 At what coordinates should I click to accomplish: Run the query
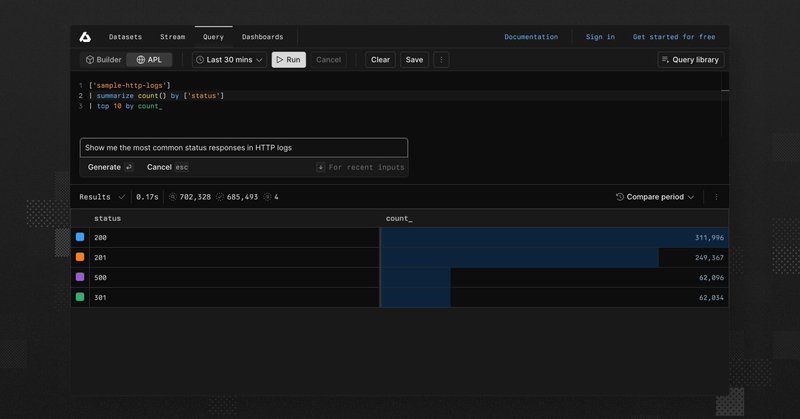[x=289, y=60]
